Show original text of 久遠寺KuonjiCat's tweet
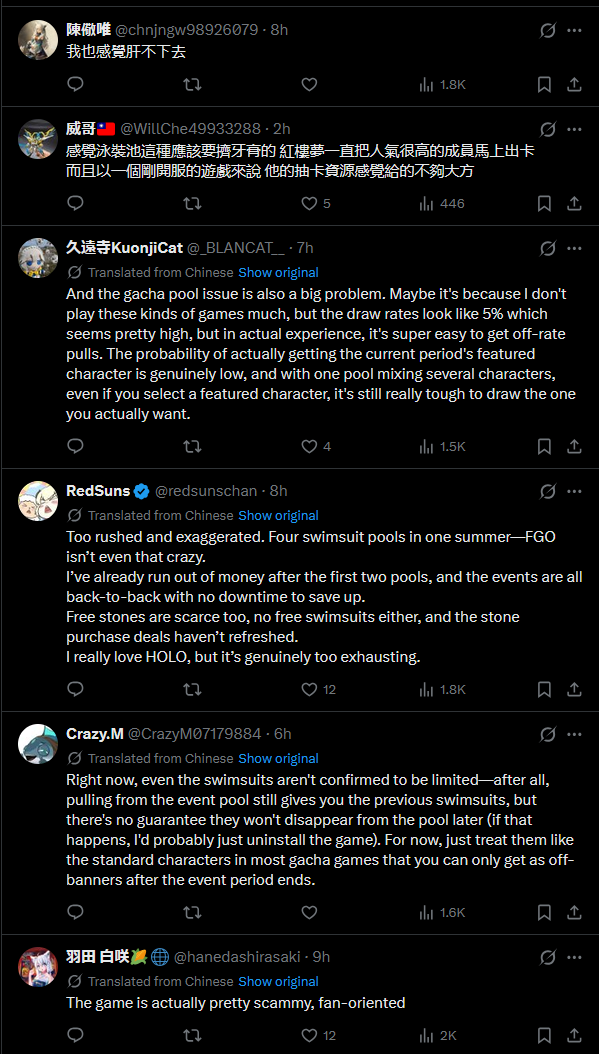Image resolution: width=599 pixels, height=1054 pixels. pos(278,273)
